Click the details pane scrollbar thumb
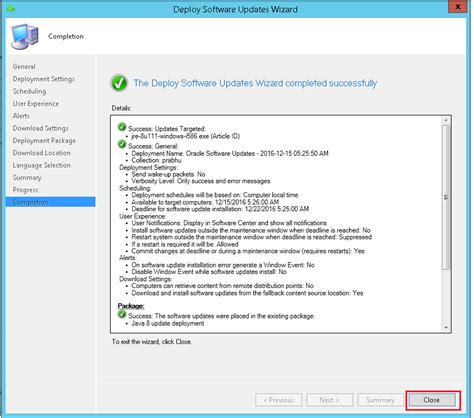This screenshot has height=418, width=474. click(x=446, y=197)
